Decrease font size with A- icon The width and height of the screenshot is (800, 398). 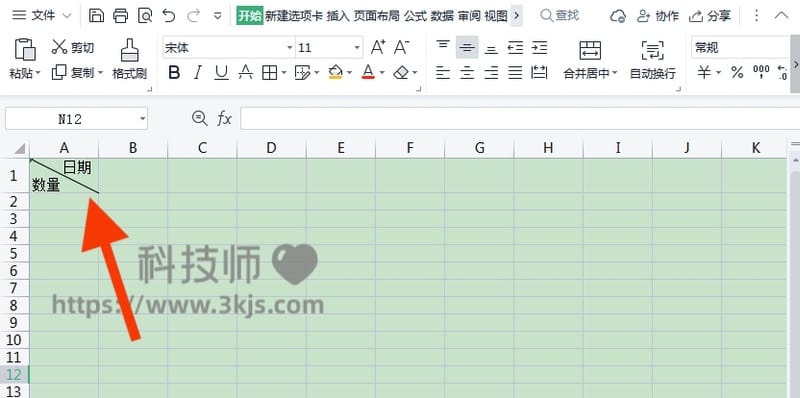[402, 47]
